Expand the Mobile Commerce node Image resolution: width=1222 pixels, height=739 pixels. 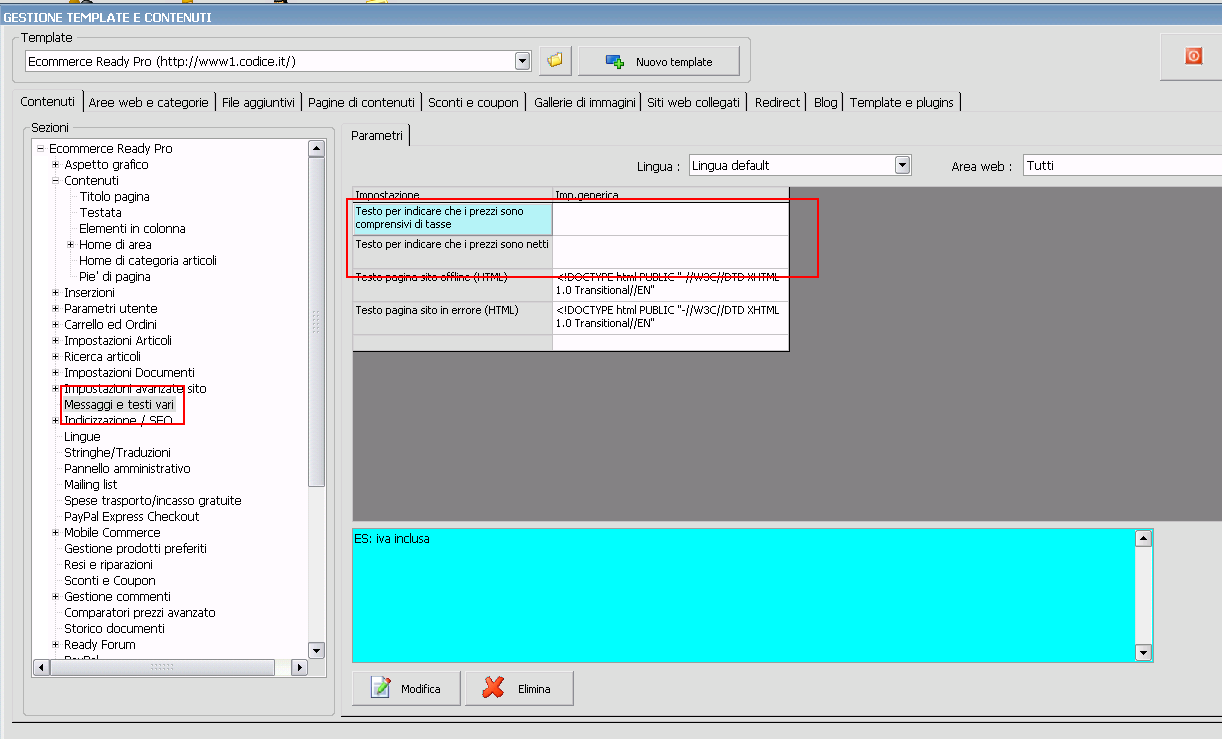pos(56,532)
